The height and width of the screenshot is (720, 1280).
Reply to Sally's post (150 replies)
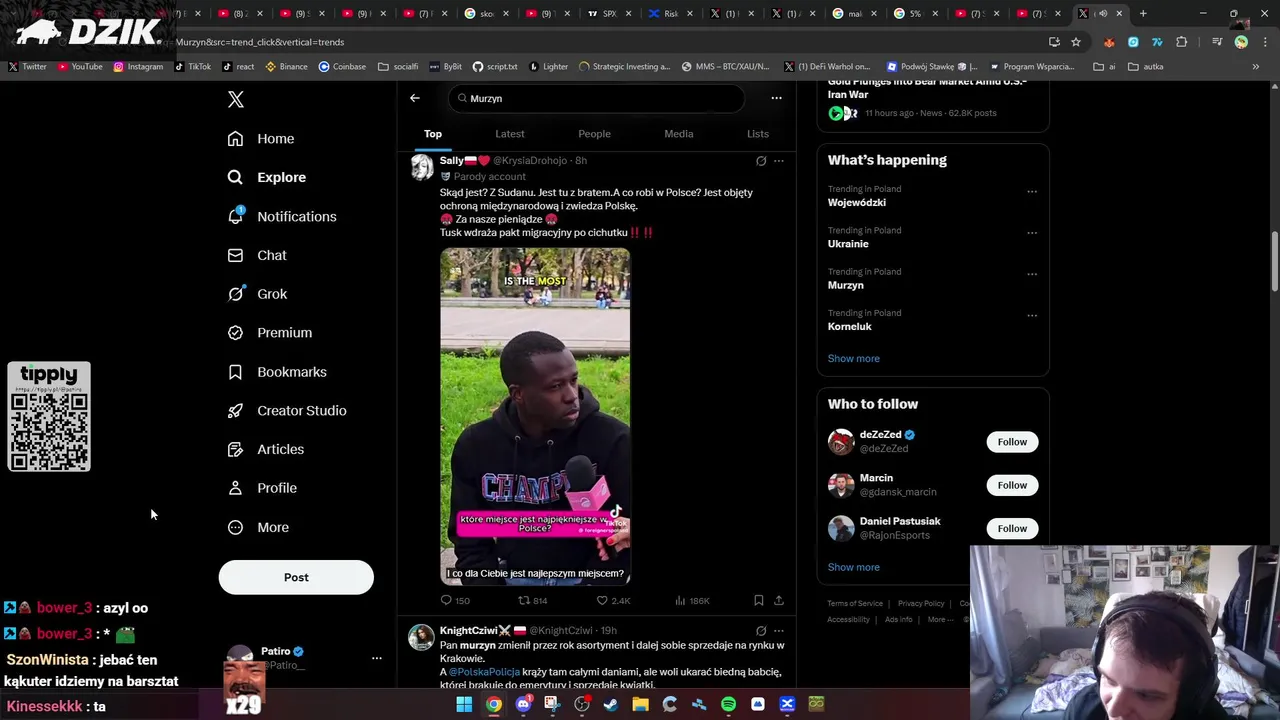455,600
